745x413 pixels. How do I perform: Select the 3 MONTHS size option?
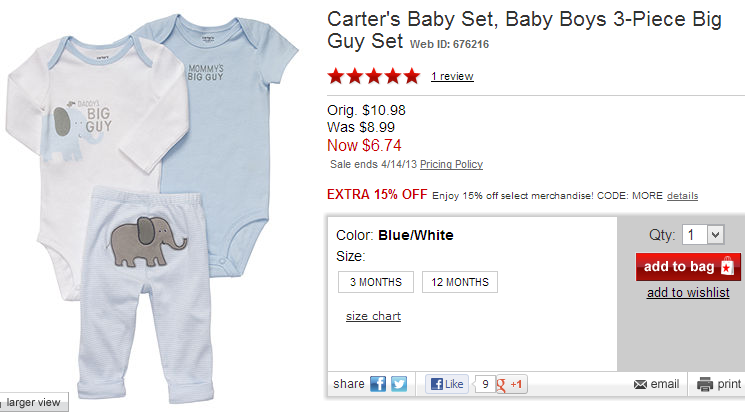[x=375, y=282]
